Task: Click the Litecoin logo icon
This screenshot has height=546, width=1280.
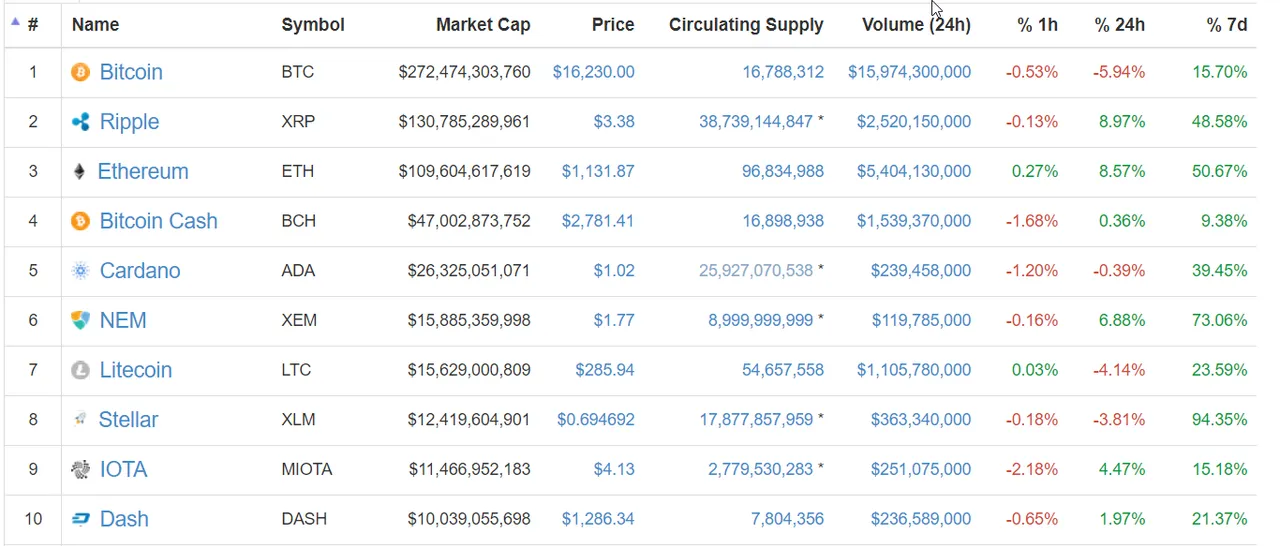Action: [80, 370]
